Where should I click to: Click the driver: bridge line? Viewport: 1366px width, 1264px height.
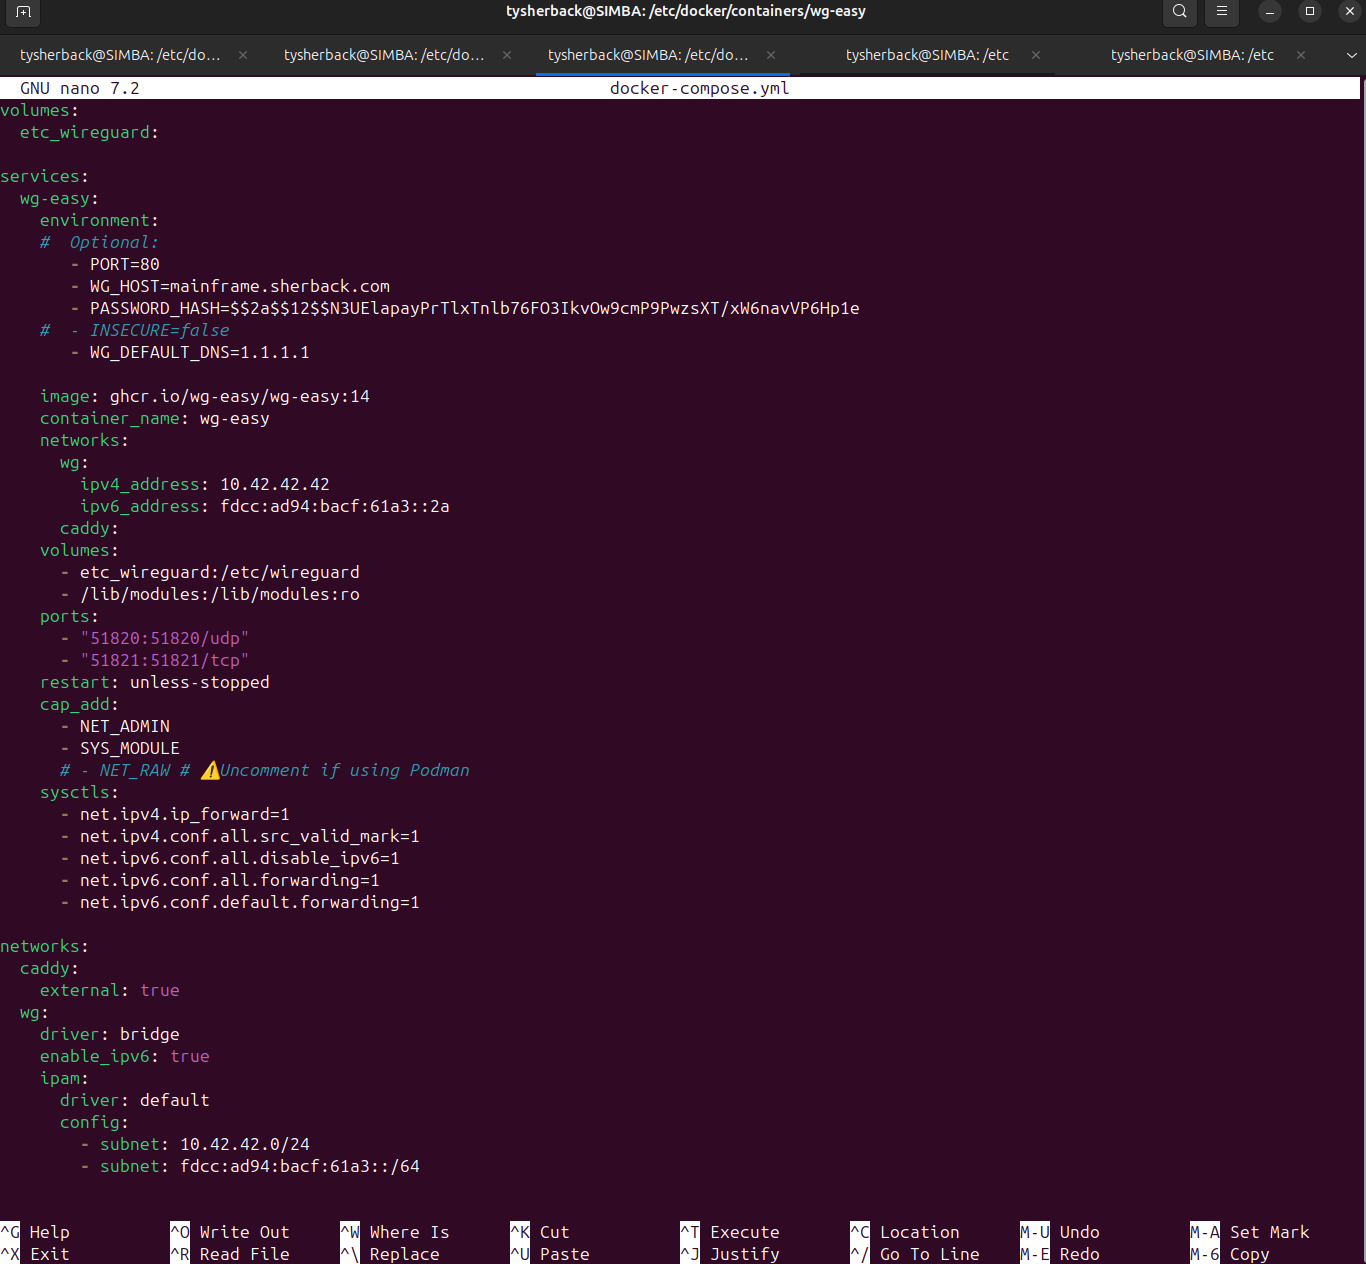(x=110, y=1034)
